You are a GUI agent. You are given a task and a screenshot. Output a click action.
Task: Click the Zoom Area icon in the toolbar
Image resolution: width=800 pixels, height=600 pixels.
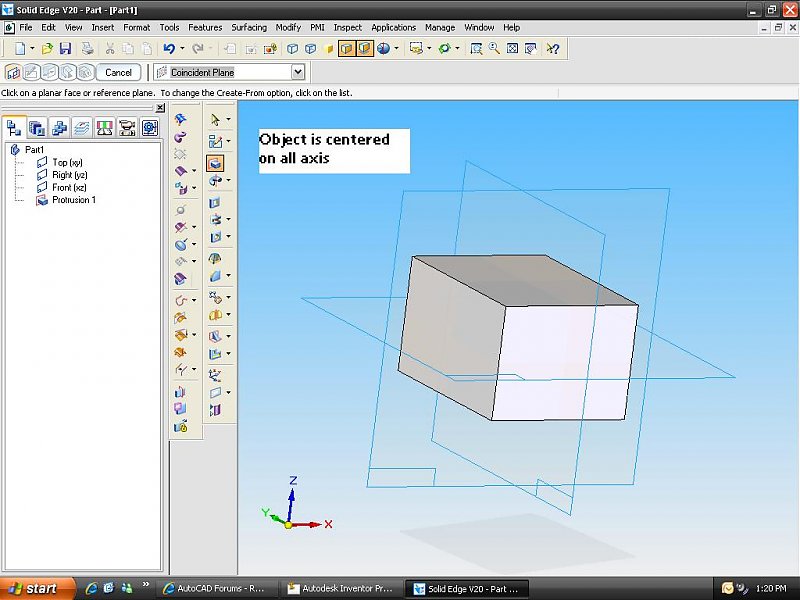tap(477, 48)
